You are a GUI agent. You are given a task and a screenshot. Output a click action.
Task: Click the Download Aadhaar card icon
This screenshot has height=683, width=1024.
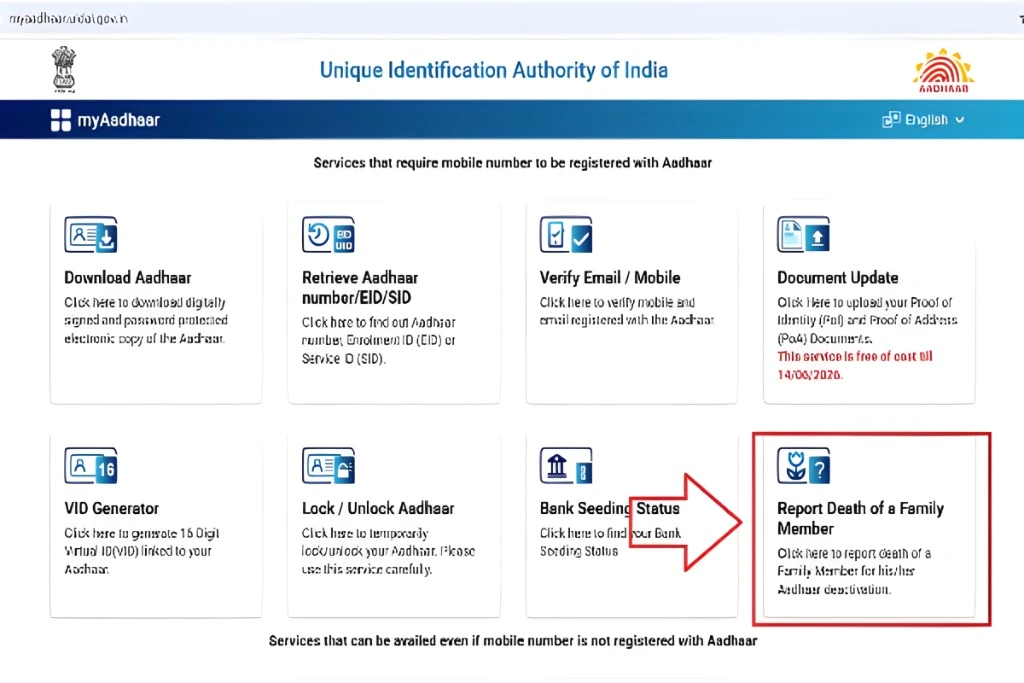(91, 234)
